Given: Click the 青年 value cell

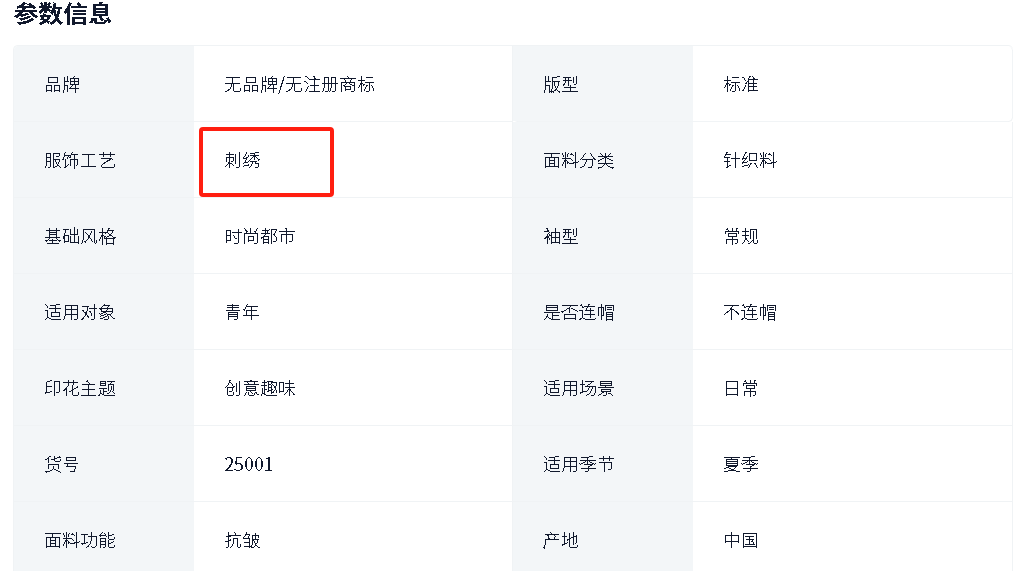Looking at the screenshot, I should pos(353,312).
